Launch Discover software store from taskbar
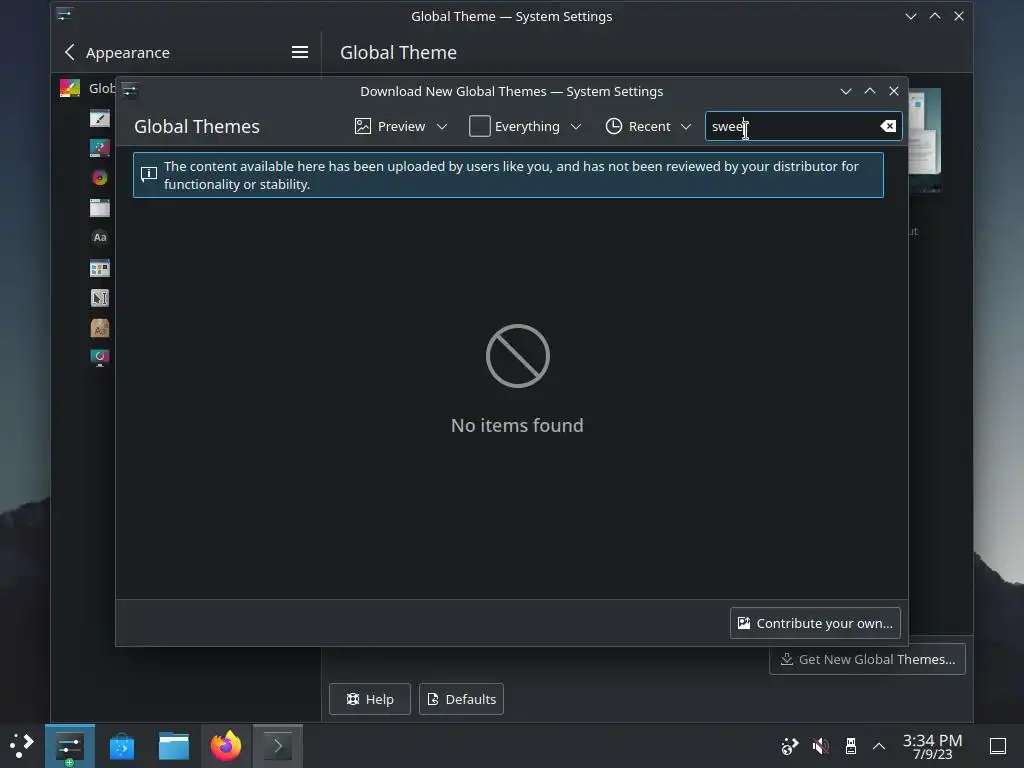 click(121, 746)
